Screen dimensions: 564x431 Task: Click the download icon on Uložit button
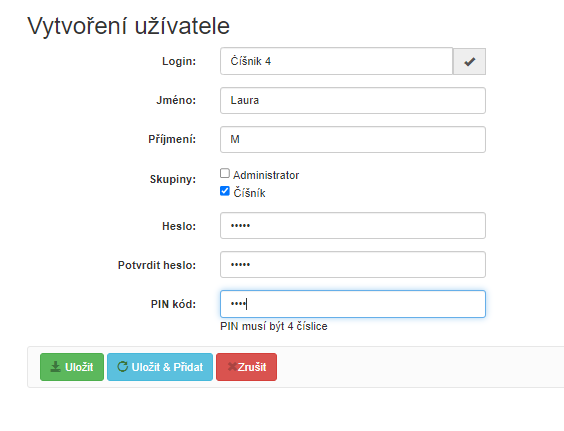(x=55, y=367)
